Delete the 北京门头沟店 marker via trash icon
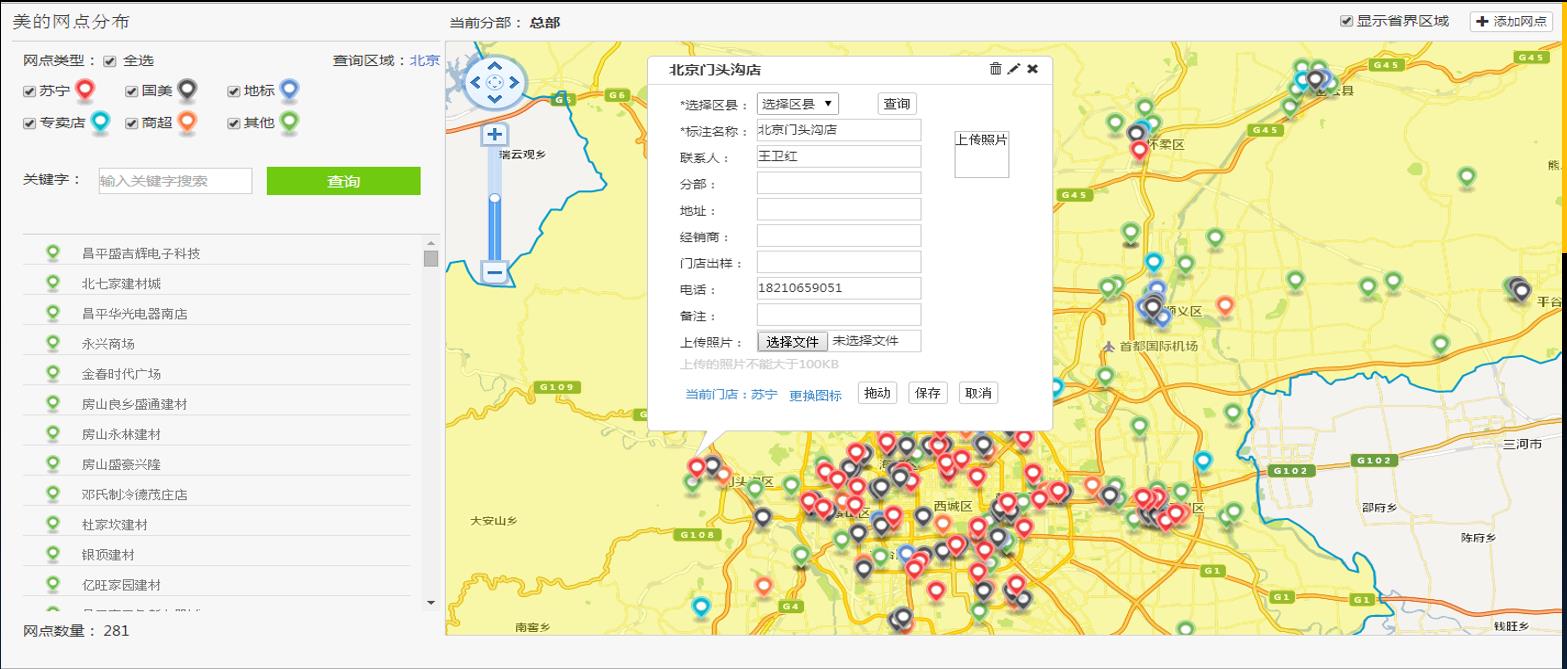The height and width of the screenshot is (669, 1567). (995, 69)
